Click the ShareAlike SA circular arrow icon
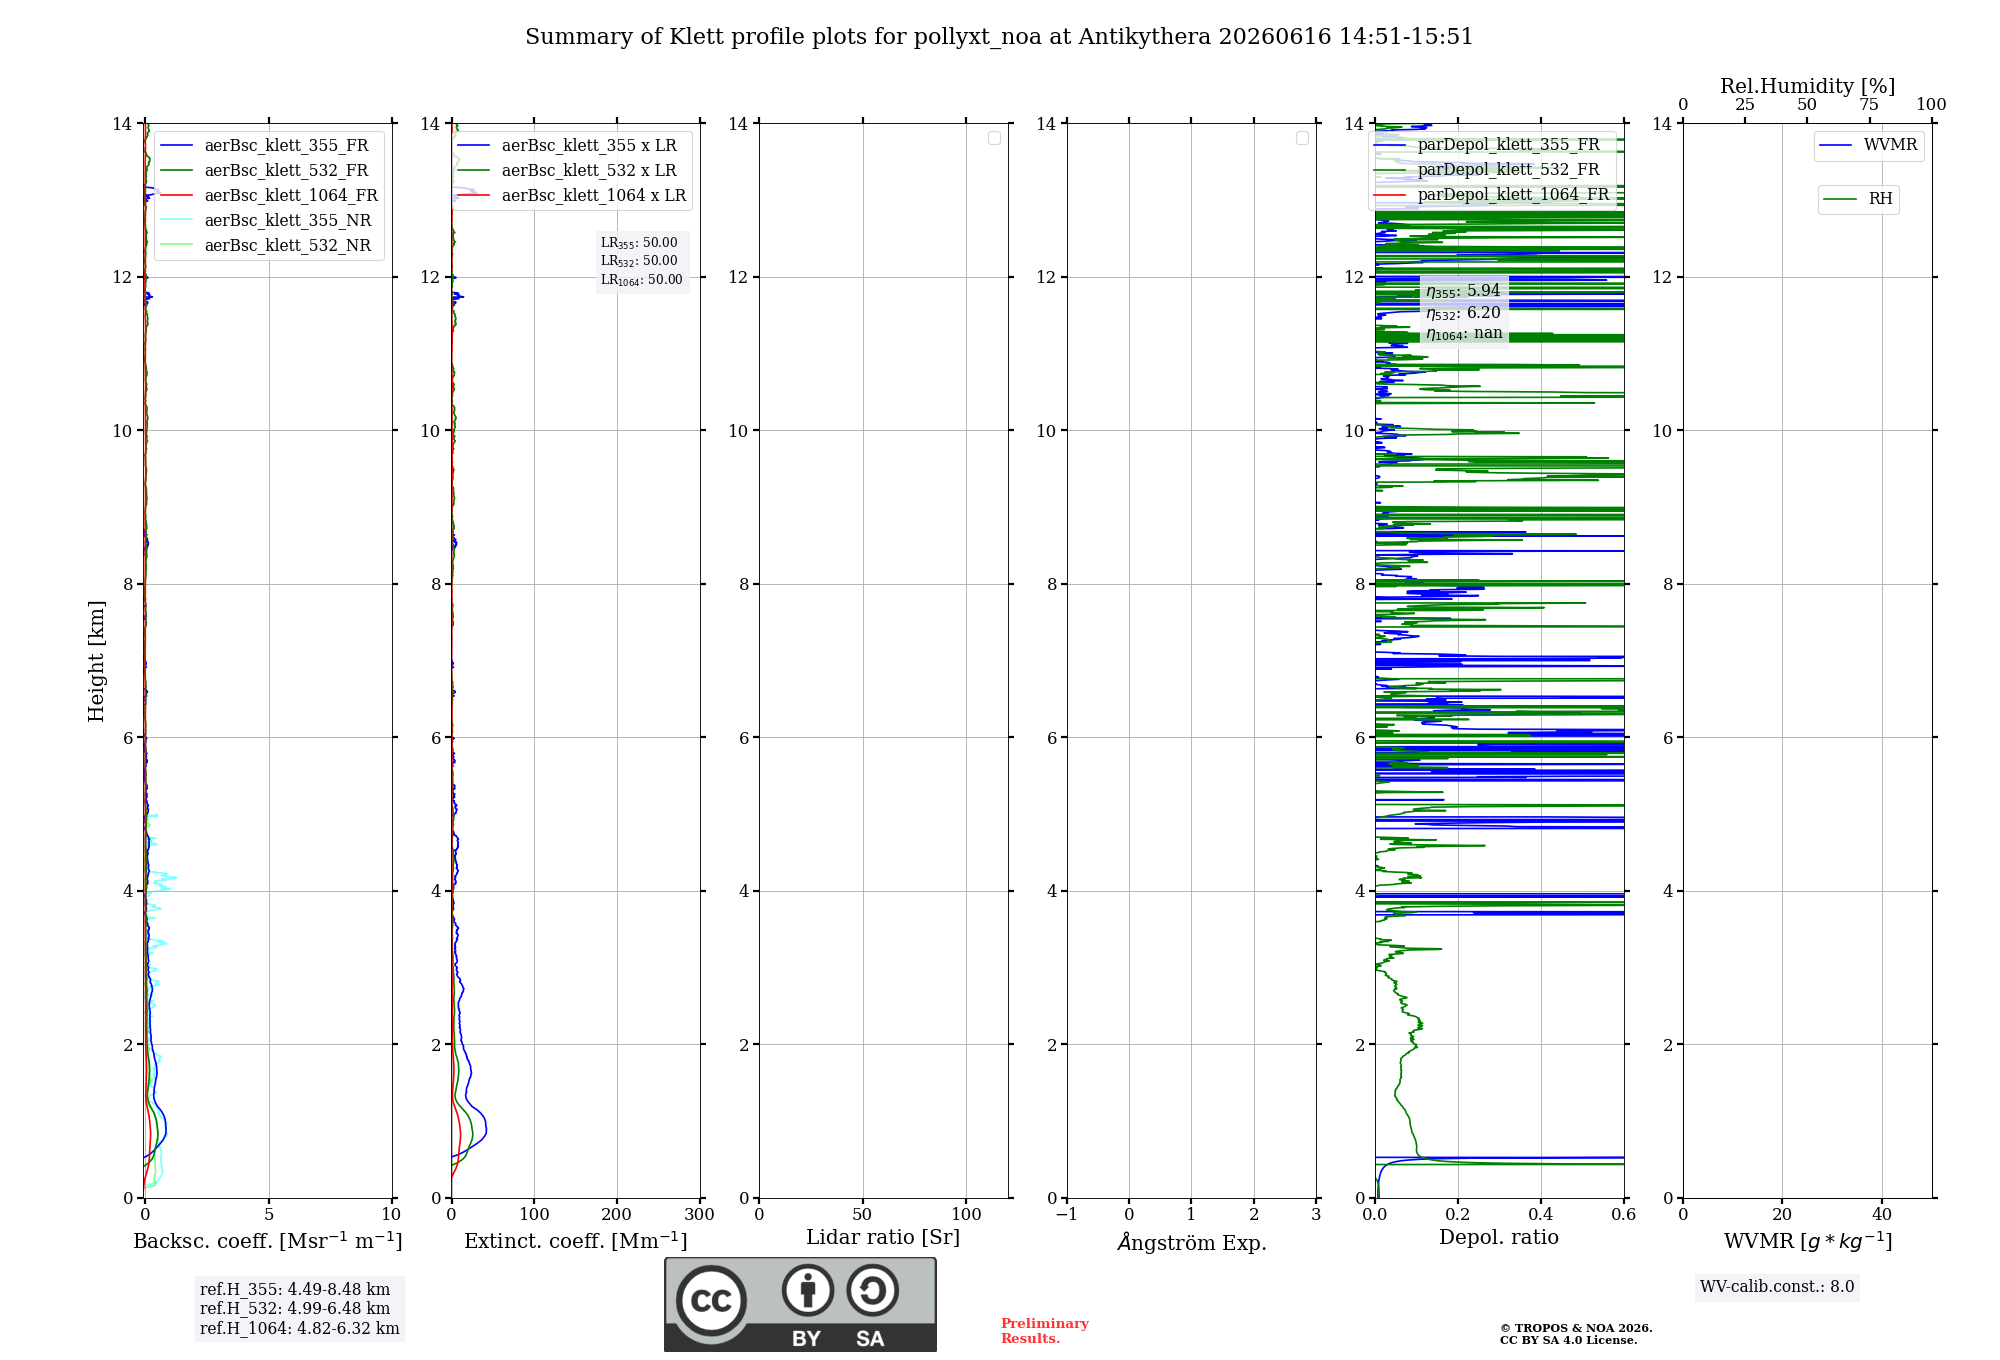2000x1360 pixels. point(872,1290)
